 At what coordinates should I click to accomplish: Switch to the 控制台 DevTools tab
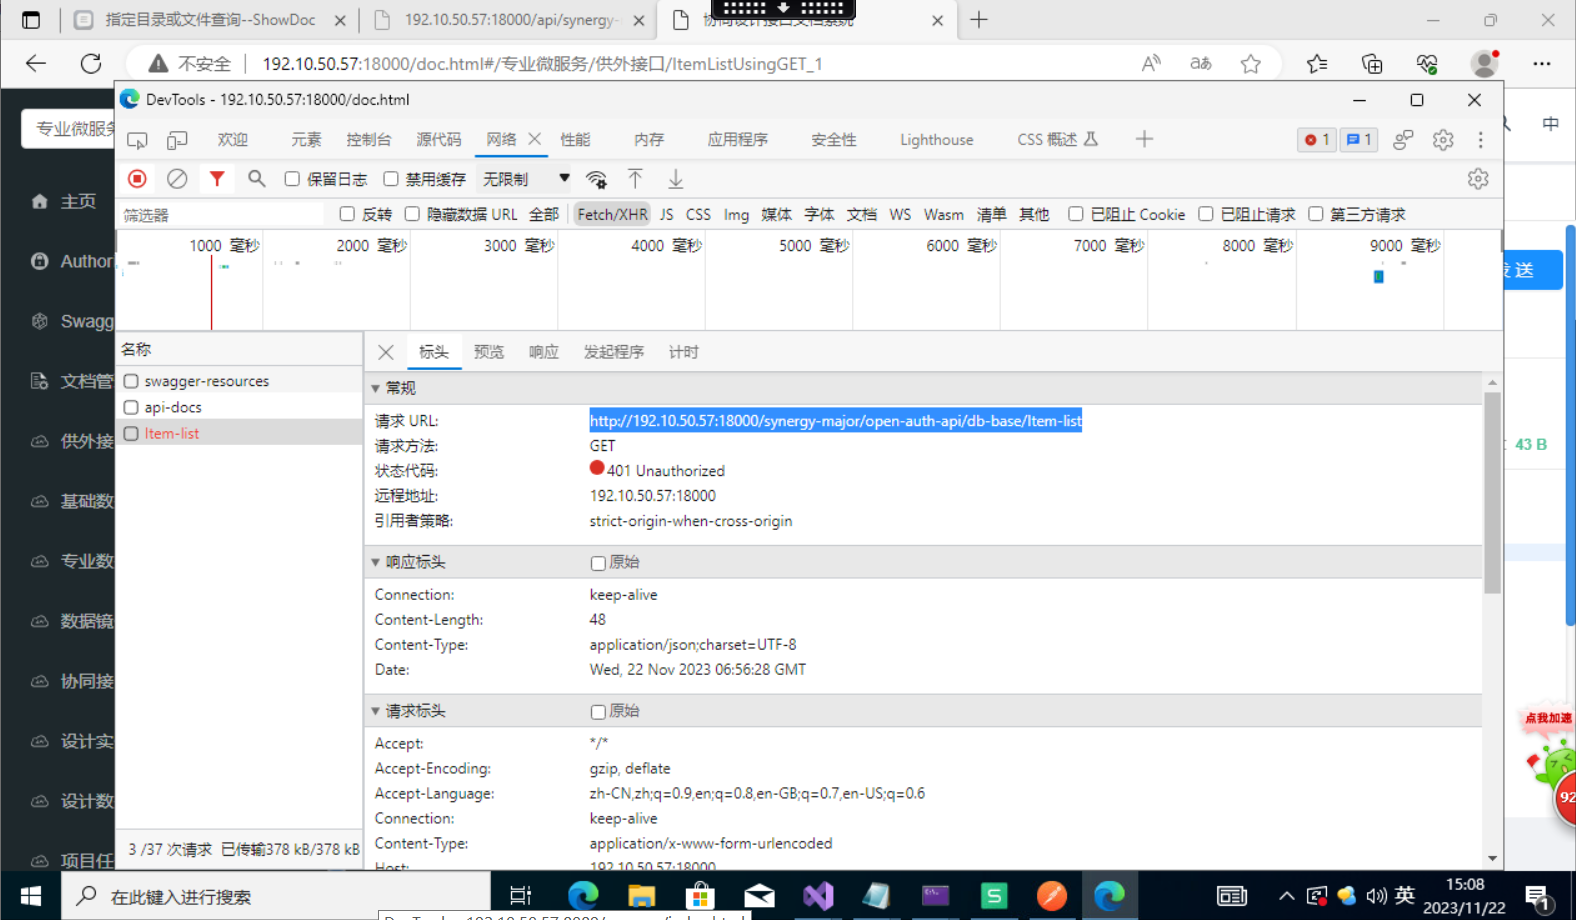point(369,140)
